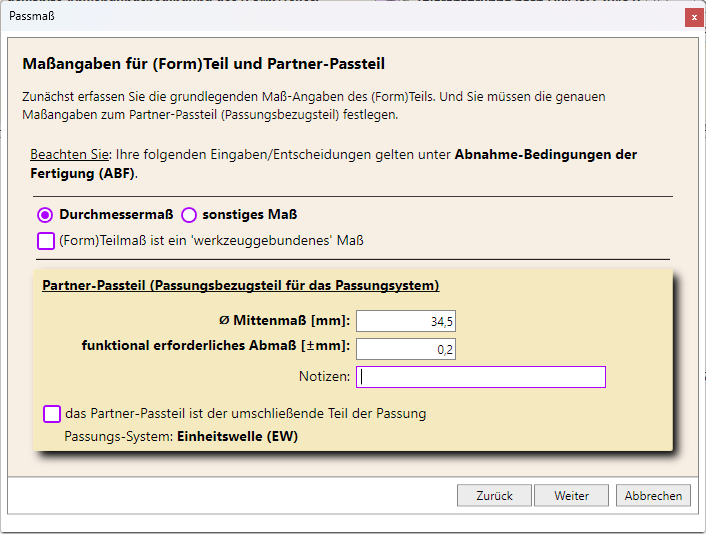The image size is (706, 534).
Task: Click the underlined 'Beachten Sie' text
Action: pyautogui.click(x=69, y=154)
